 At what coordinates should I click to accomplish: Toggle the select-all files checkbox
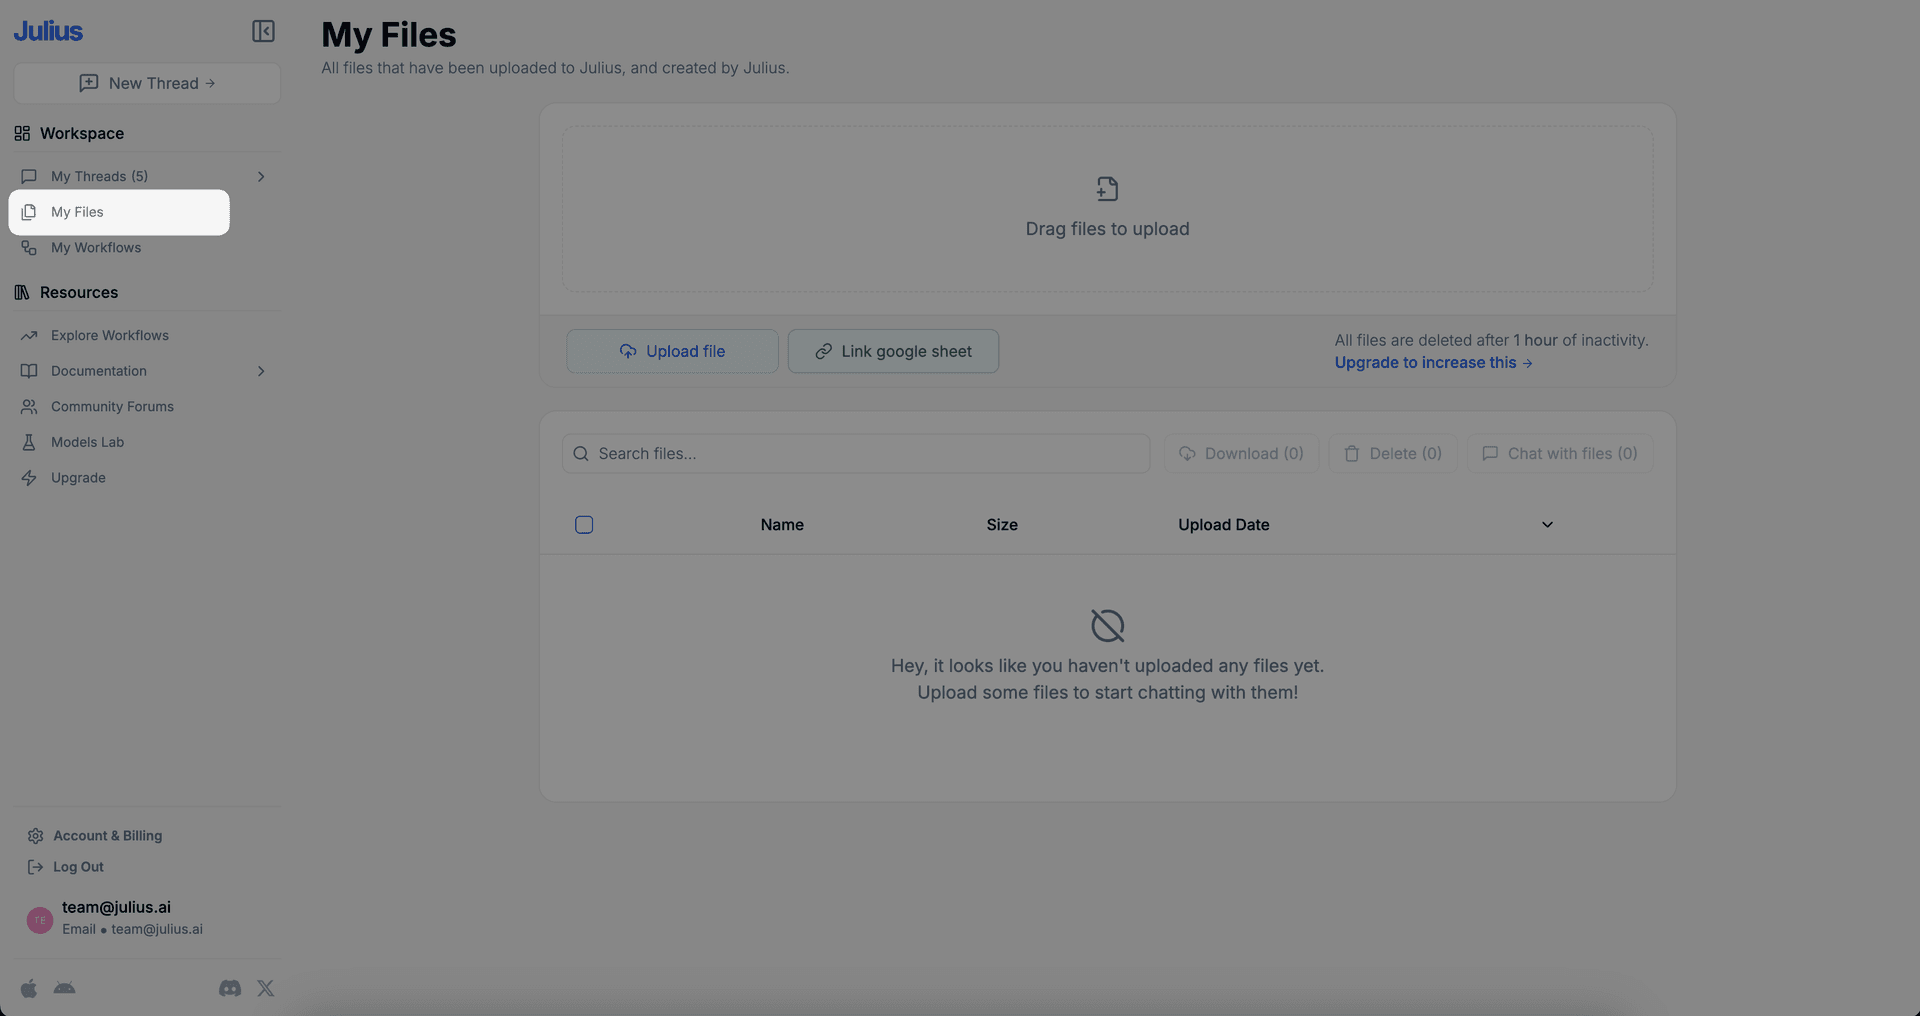coord(584,524)
